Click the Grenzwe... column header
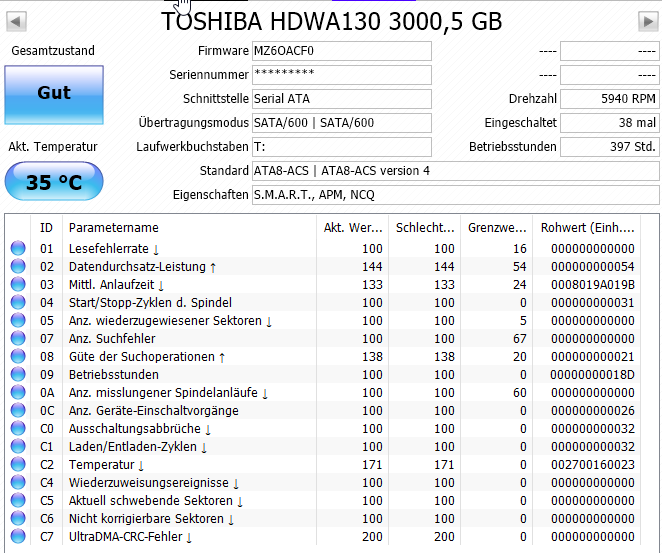Screen dimensions: 662x553 [x=497, y=228]
